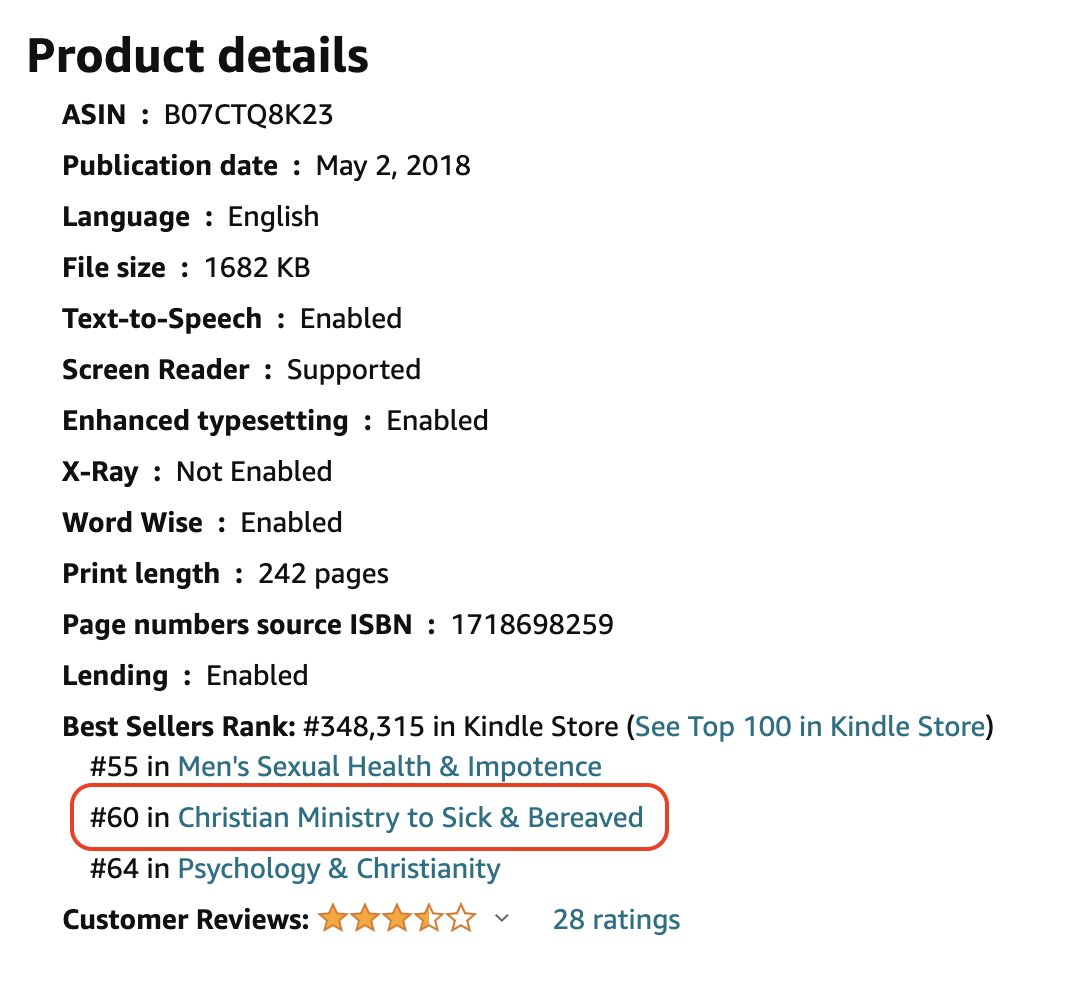
Task: Expand the customer reviews rating chevron
Action: click(502, 919)
